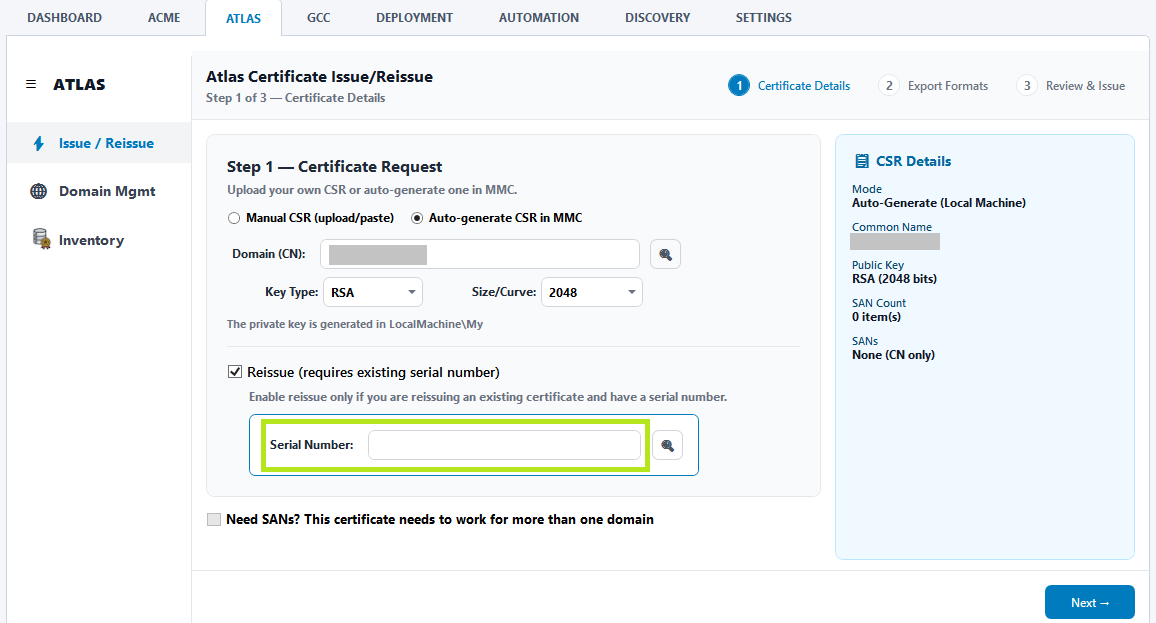This screenshot has width=1156, height=623.
Task: Switch to the DASHBOARD tab
Action: click(65, 18)
